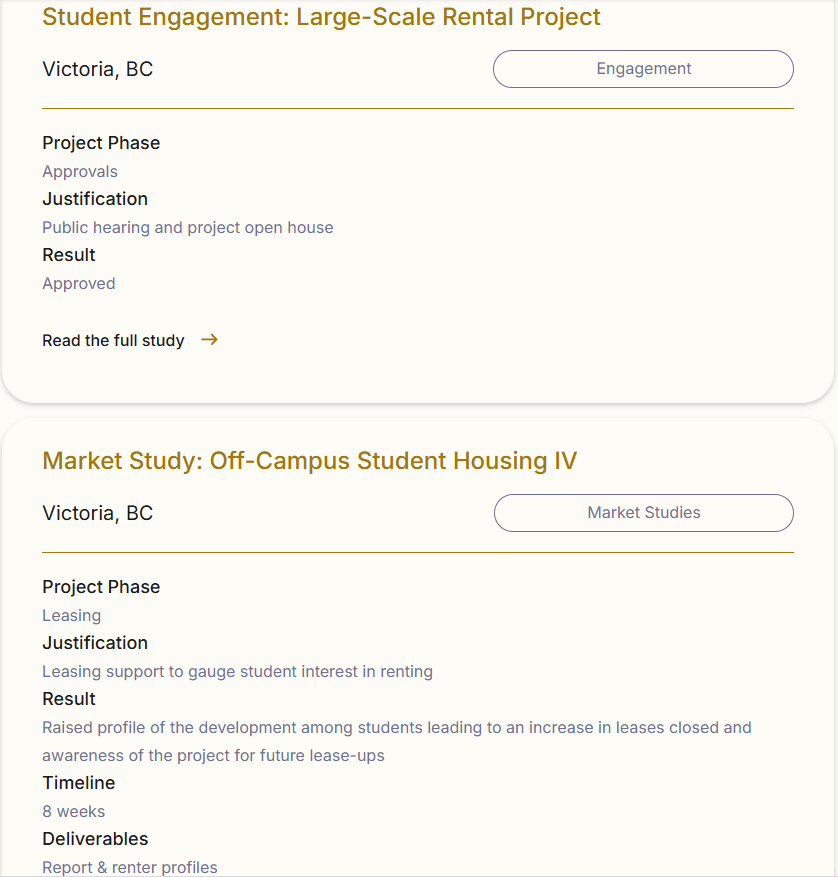Open the Student Engagement: Large-Scale Rental Project title
Image resolution: width=838 pixels, height=877 pixels.
click(x=321, y=17)
